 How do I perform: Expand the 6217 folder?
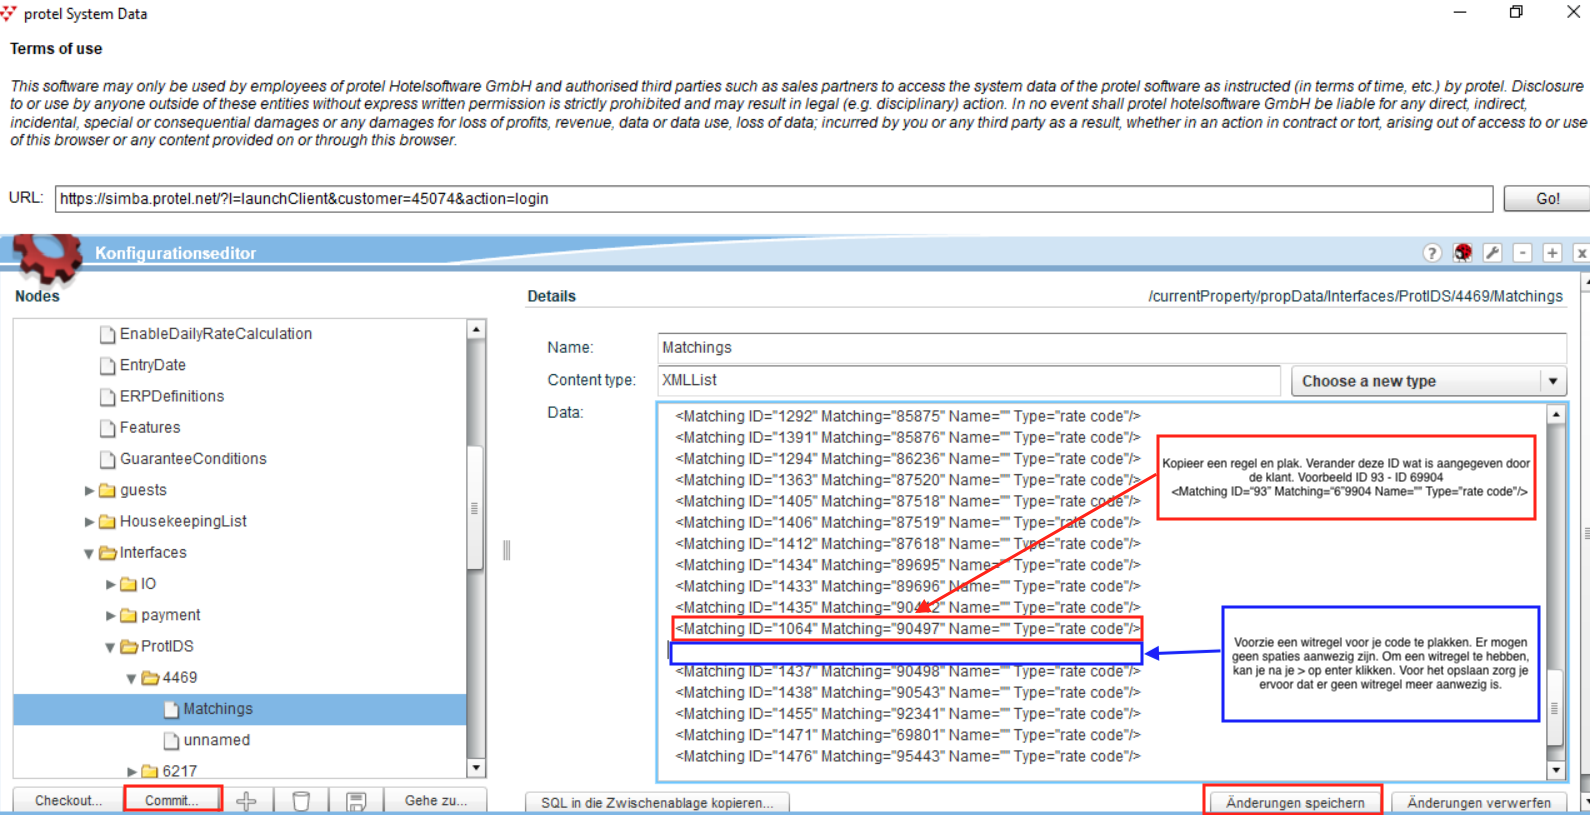131,771
